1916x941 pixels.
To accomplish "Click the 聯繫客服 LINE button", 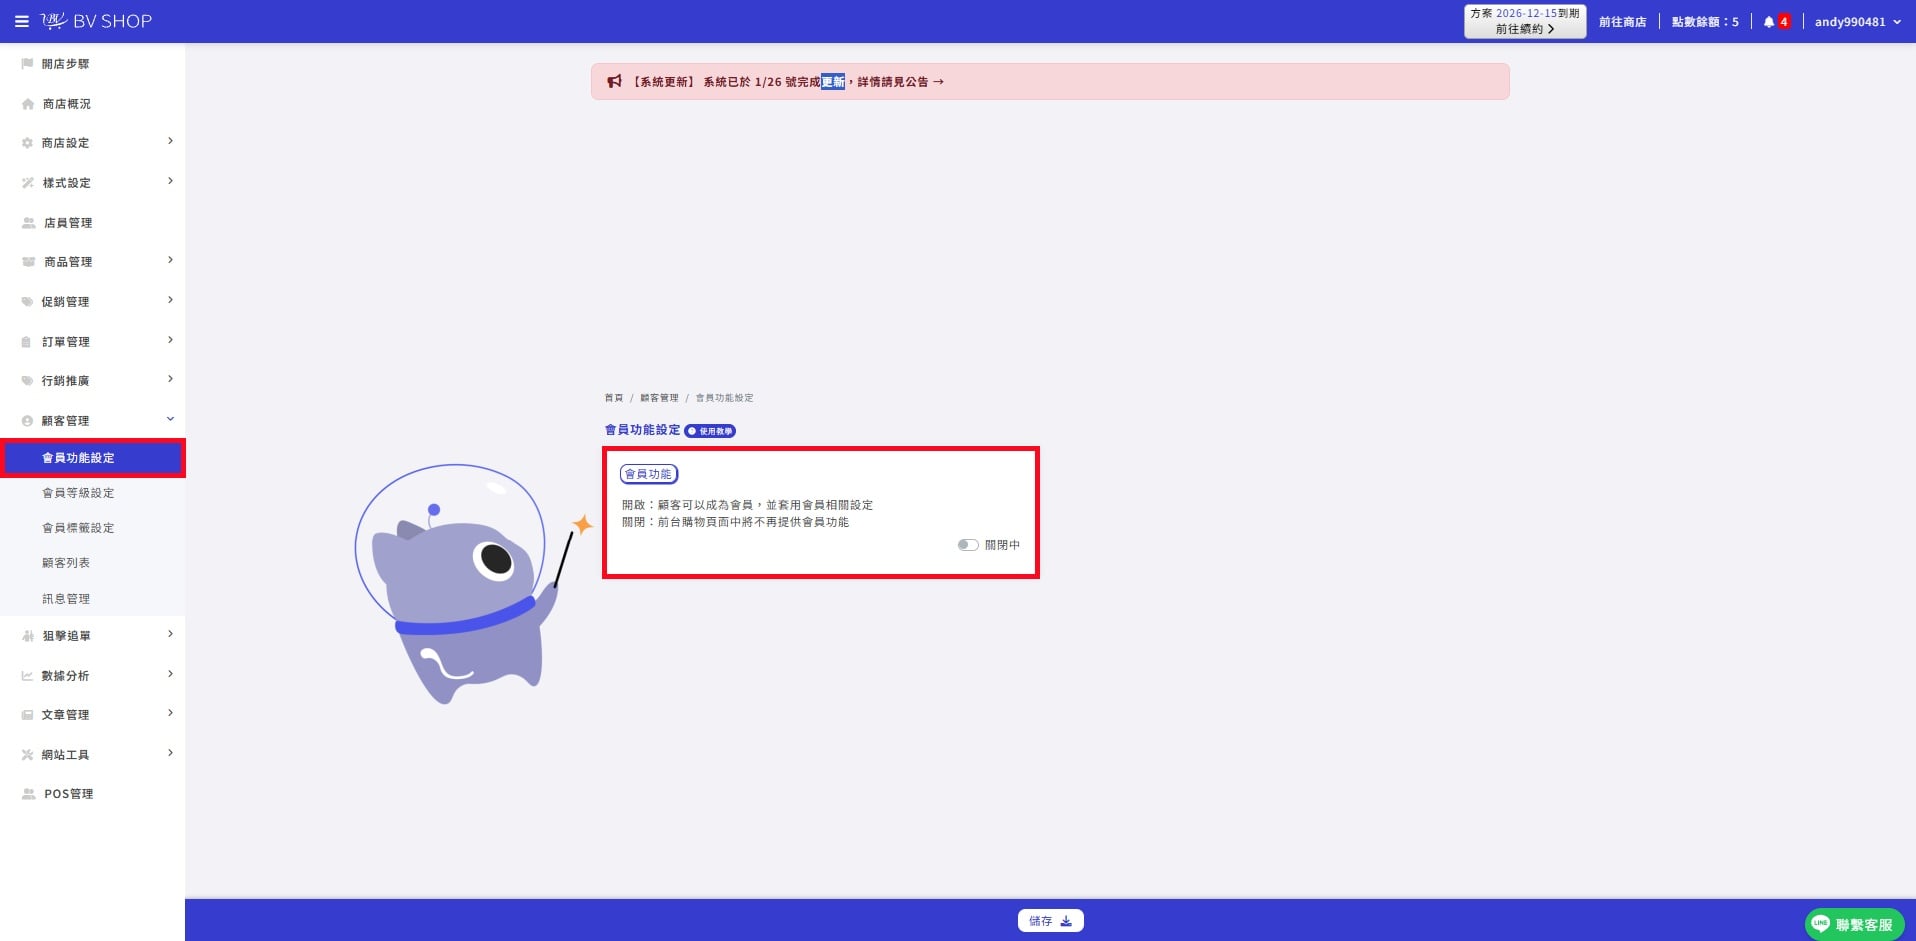I will [x=1854, y=925].
